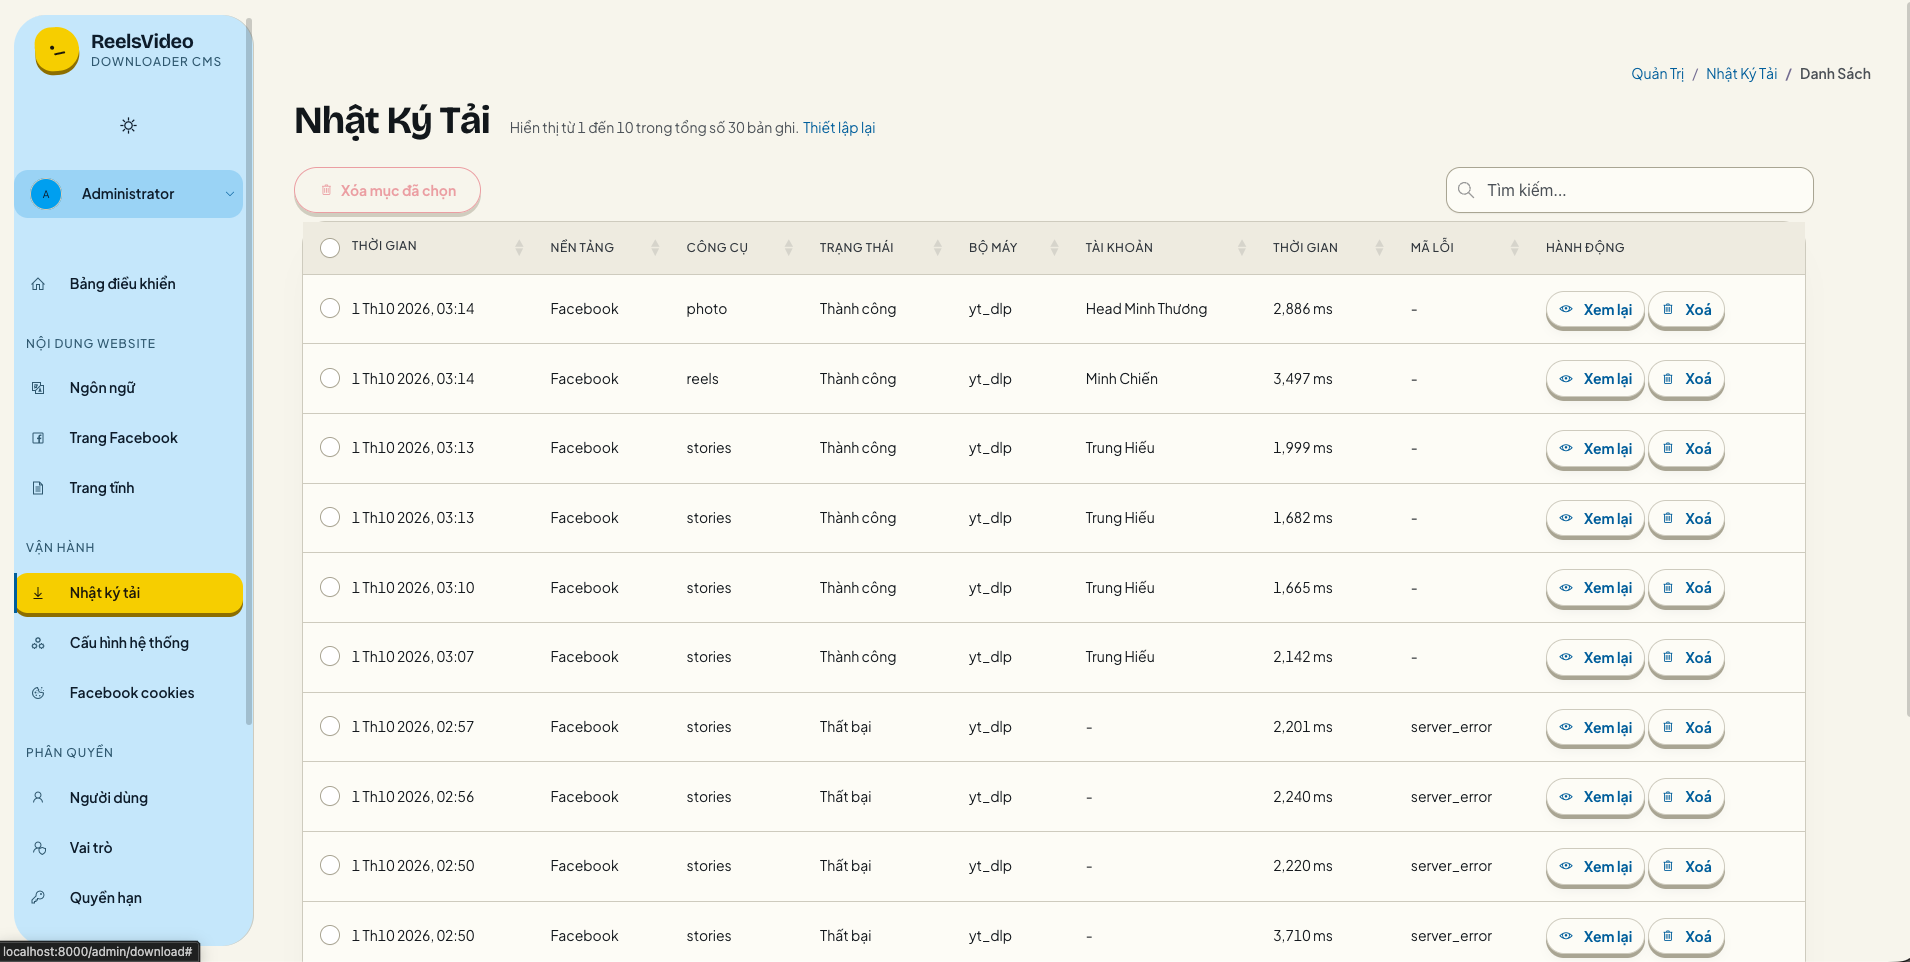The image size is (1910, 962).
Task: Click Xem lại for the 02:56 row
Action: [1595, 797]
